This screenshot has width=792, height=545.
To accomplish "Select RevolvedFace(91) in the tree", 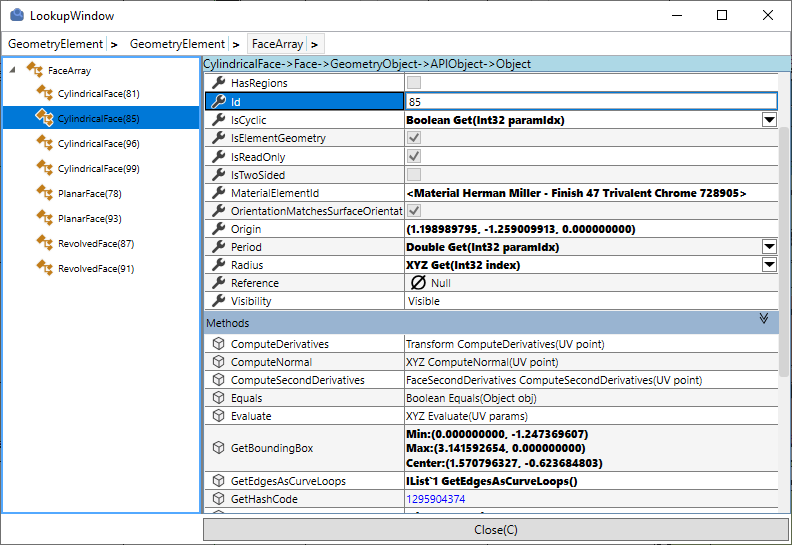I will coord(96,269).
